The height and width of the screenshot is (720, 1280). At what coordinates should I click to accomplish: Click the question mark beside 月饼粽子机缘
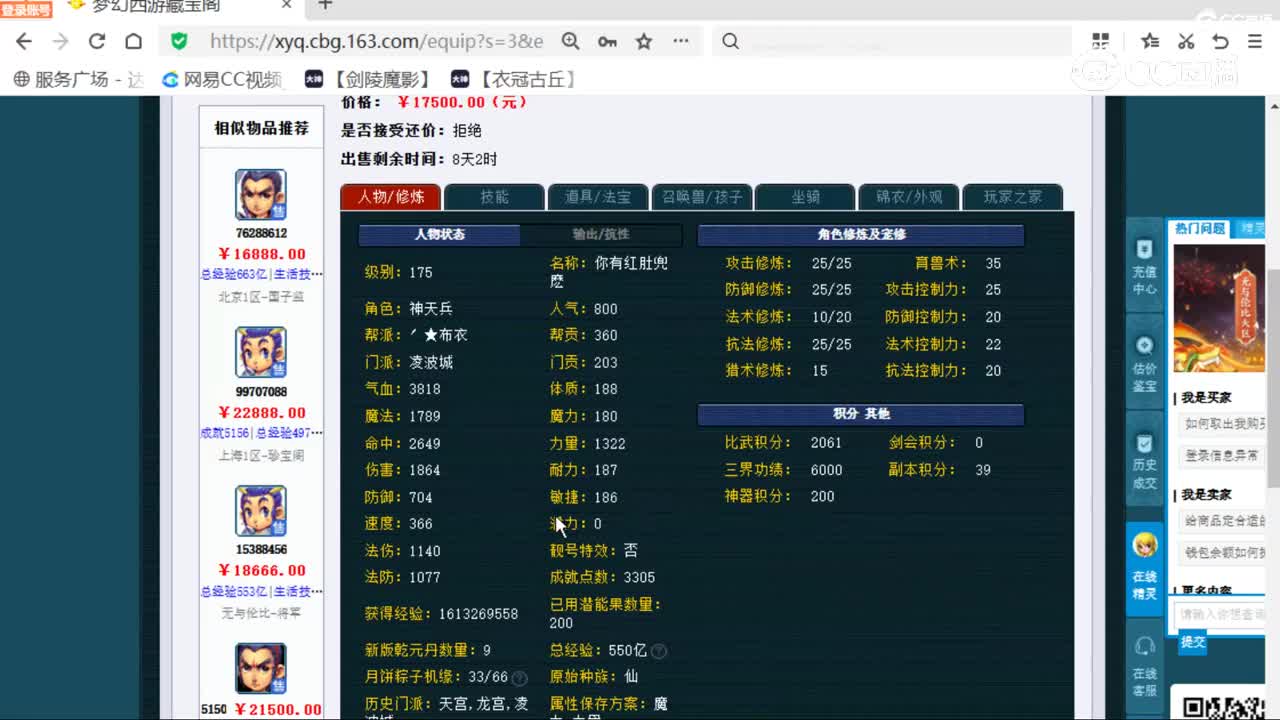[x=519, y=677]
